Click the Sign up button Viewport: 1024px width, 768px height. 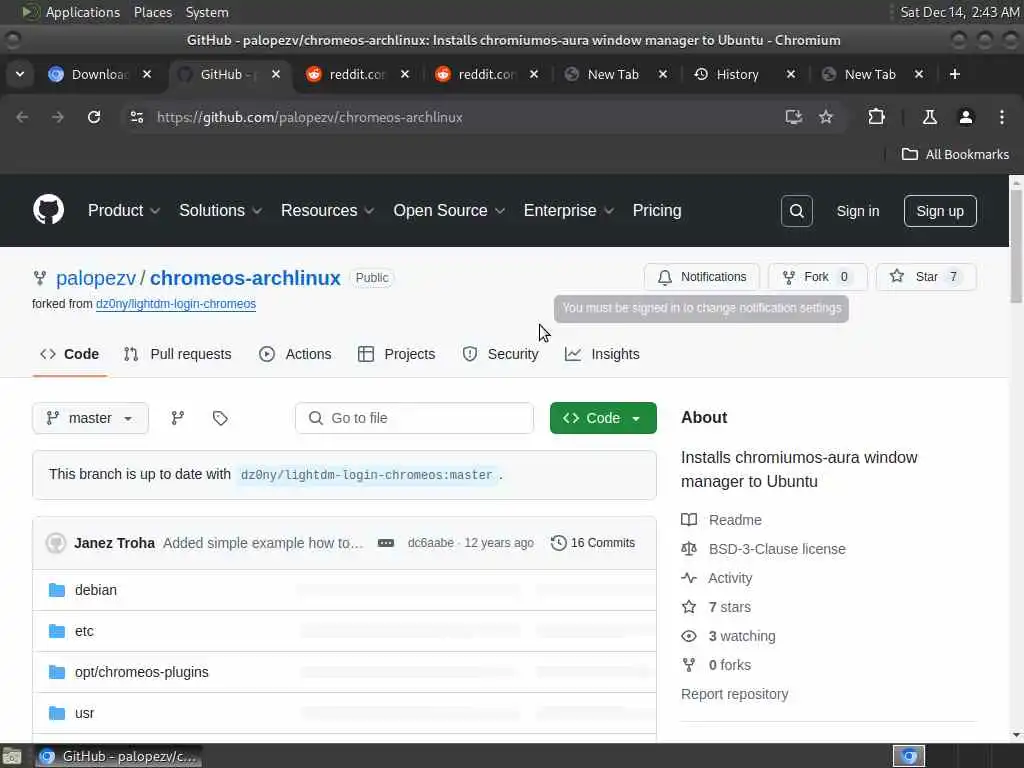click(940, 211)
